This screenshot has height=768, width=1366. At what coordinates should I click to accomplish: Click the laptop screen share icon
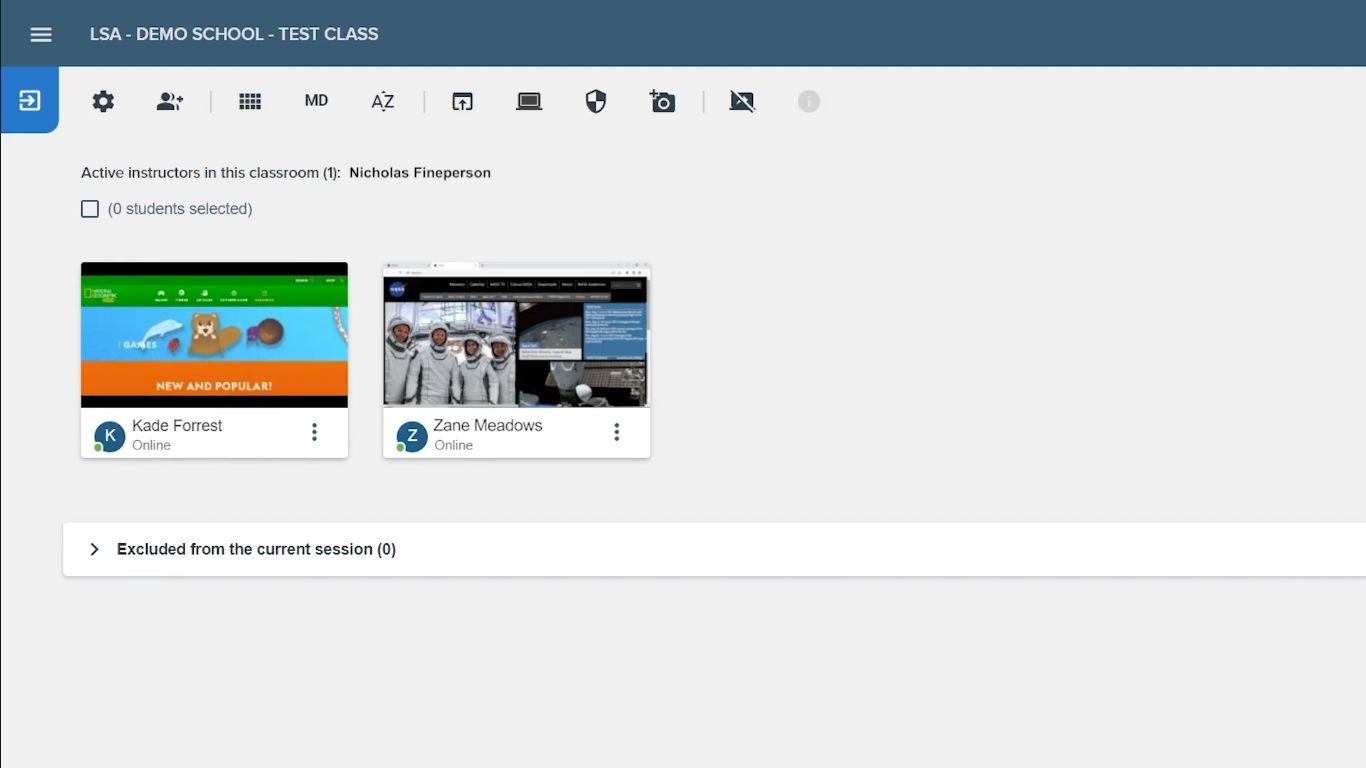(x=529, y=101)
